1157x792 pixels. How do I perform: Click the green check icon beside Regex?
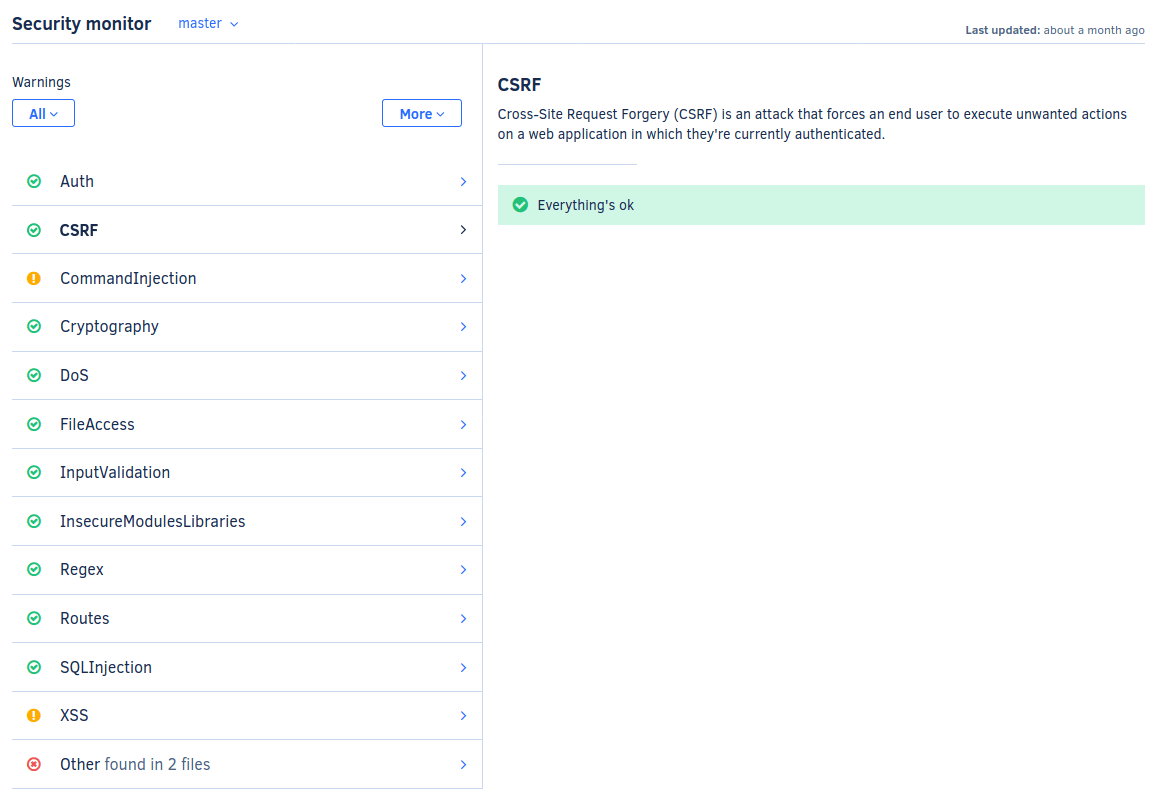point(34,569)
